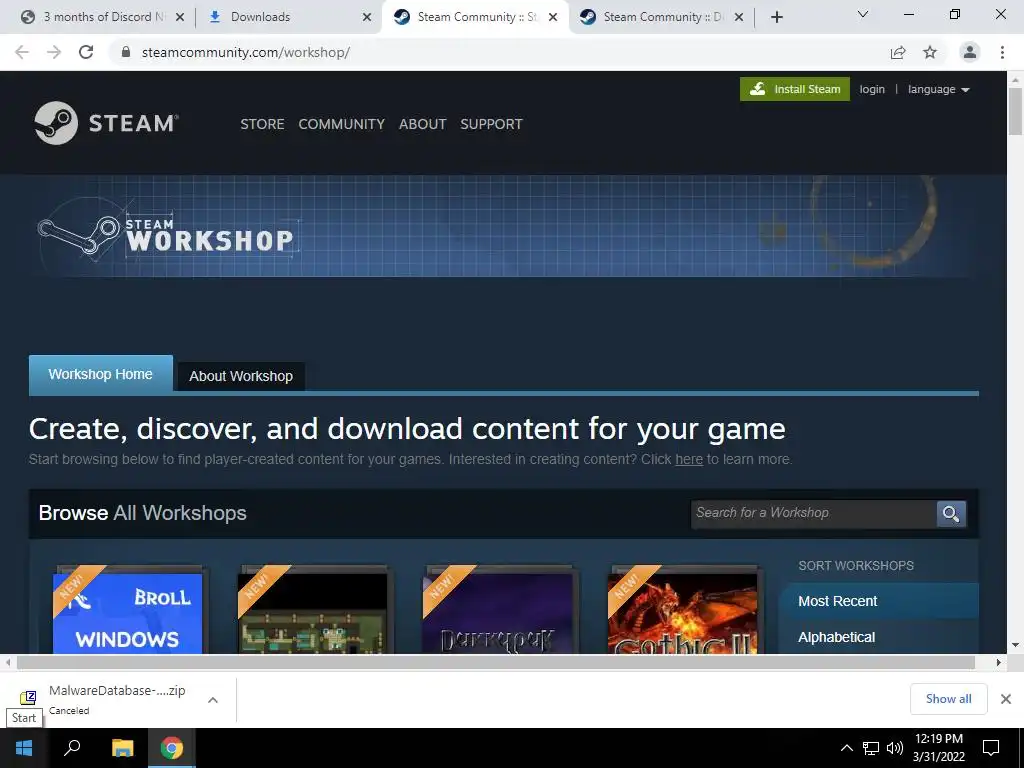1024x768 pixels.
Task: Open the SUPPORT menu item
Action: pos(491,124)
